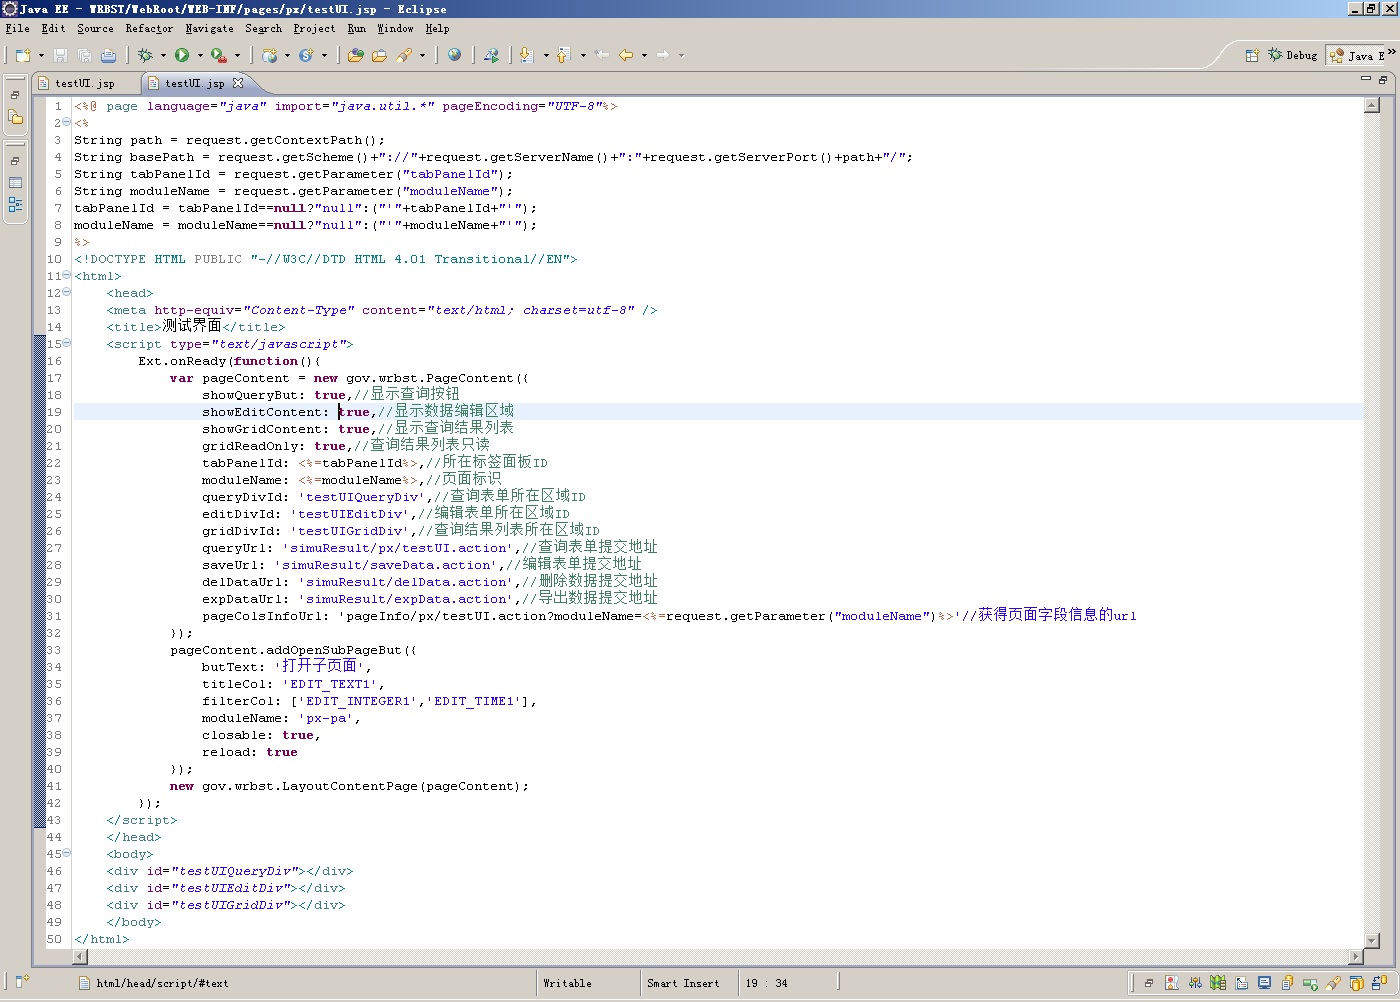Click the Next Annotation icon
The width and height of the screenshot is (1400, 1002).
coord(526,55)
